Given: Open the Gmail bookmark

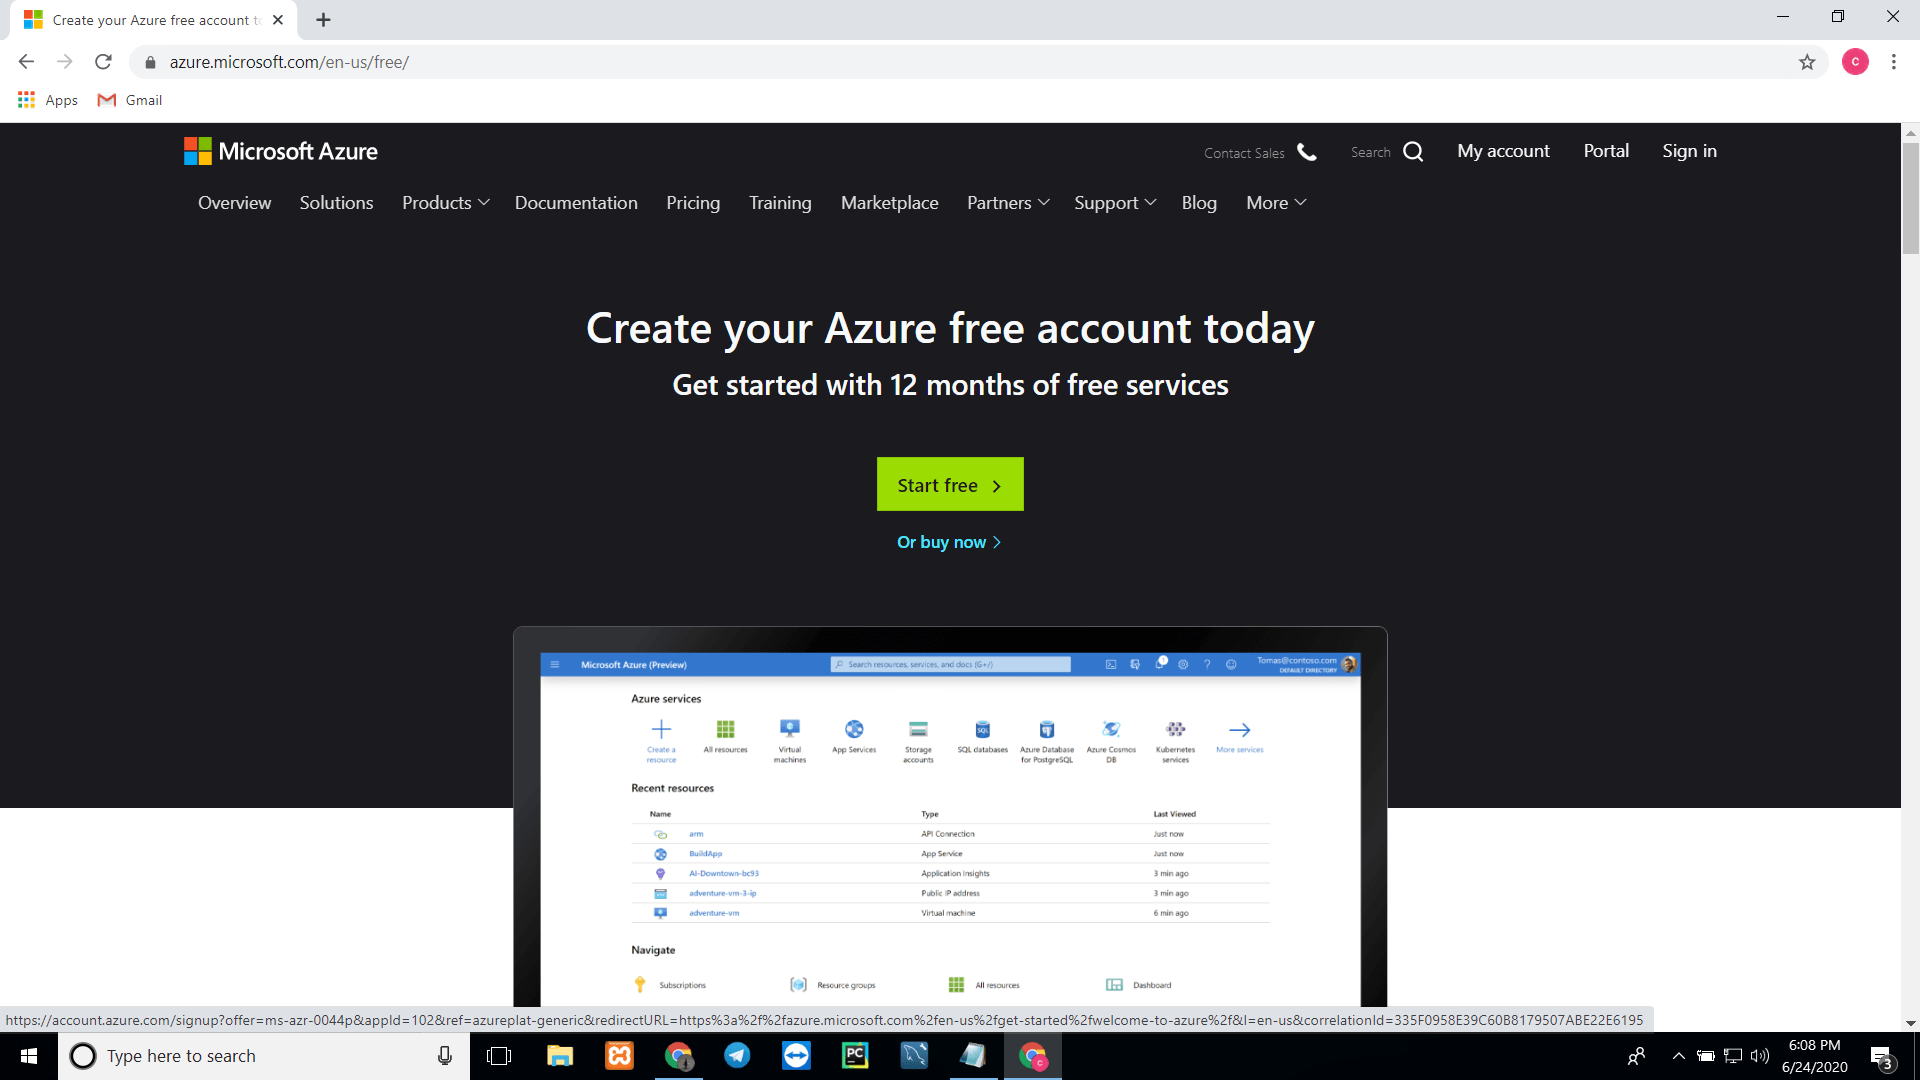Looking at the screenshot, I should click(130, 100).
